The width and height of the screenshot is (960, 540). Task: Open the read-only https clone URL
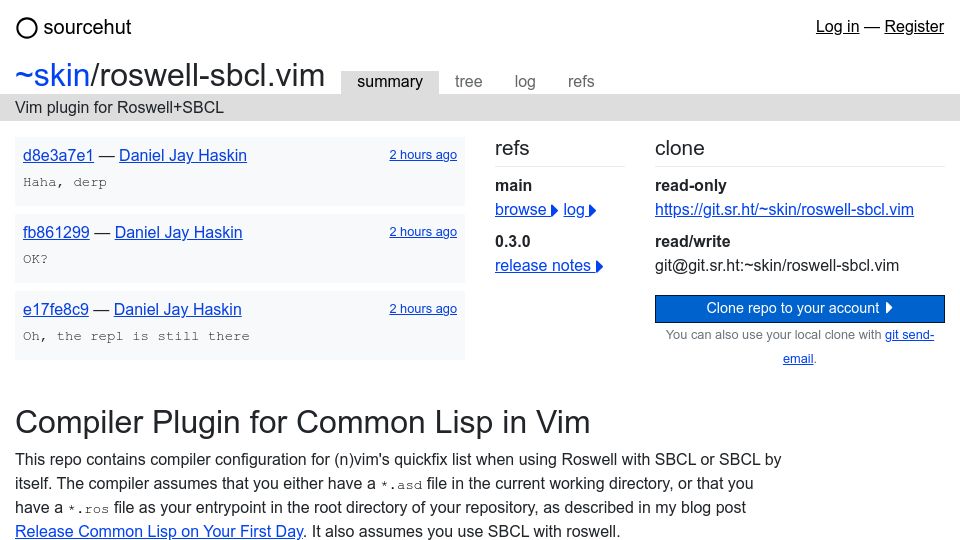(x=784, y=209)
